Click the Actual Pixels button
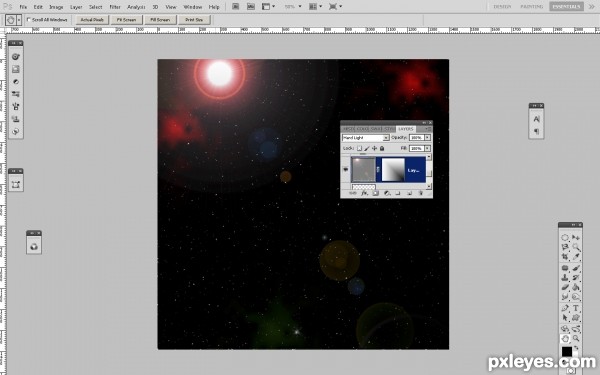Viewport: 600px width, 375px height. pos(92,20)
